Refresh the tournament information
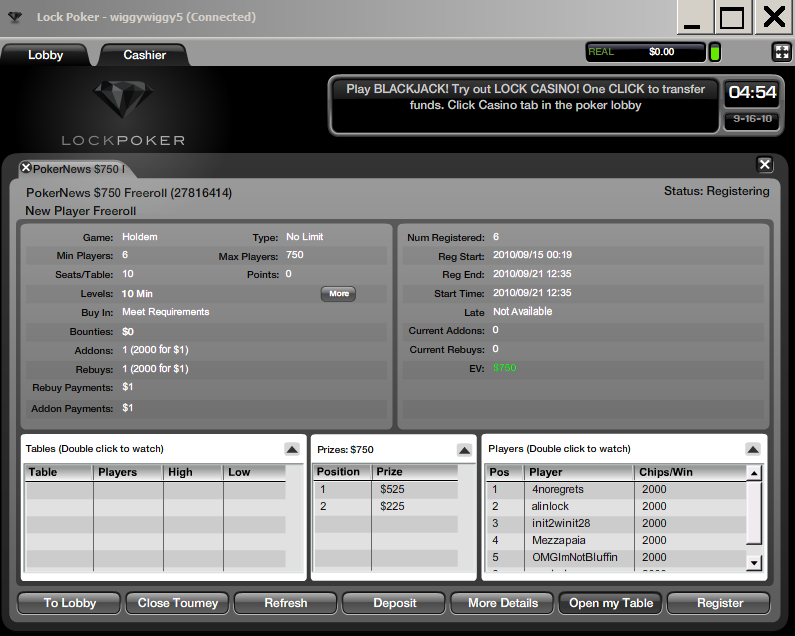Image resolution: width=795 pixels, height=636 pixels. [x=285, y=603]
